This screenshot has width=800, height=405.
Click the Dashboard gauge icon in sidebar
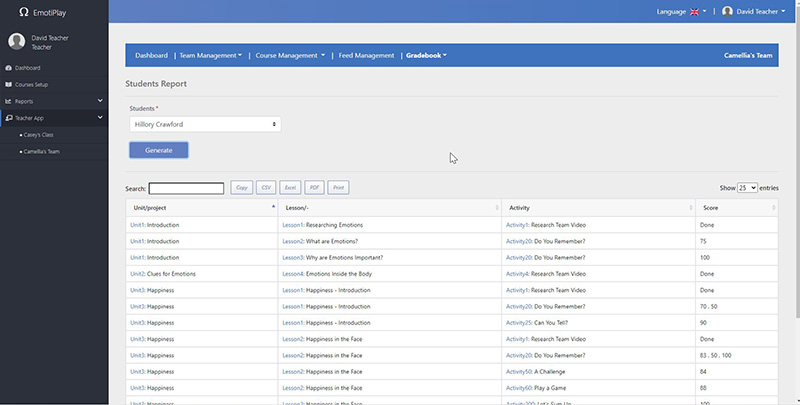(x=8, y=68)
